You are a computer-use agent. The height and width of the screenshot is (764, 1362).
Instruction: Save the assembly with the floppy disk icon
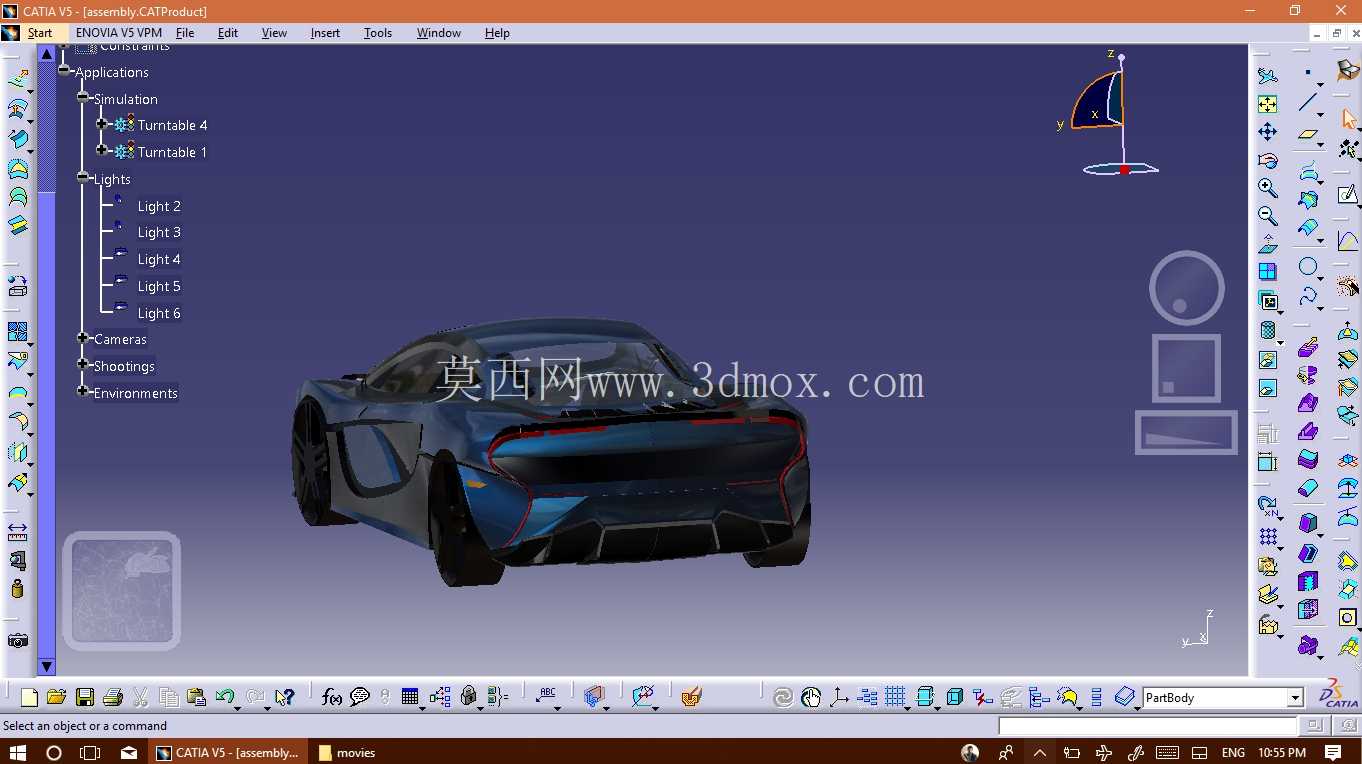point(85,697)
